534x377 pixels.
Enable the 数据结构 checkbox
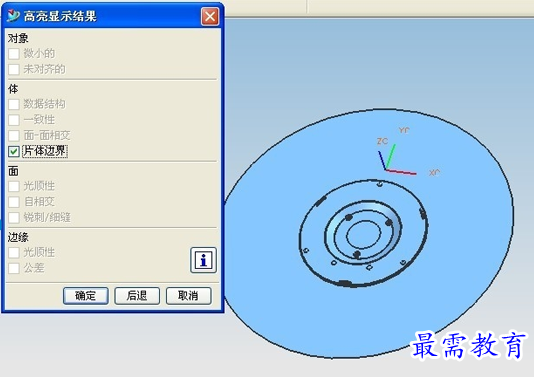(x=14, y=104)
